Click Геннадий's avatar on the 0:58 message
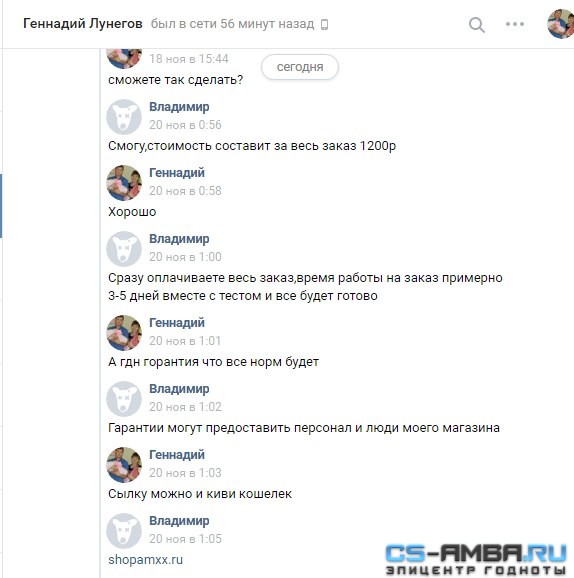574x578 pixels. pos(124,183)
